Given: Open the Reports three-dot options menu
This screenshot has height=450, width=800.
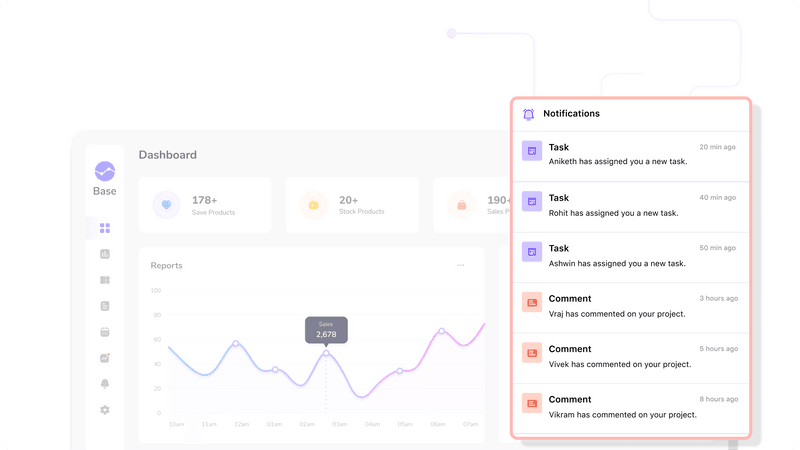Looking at the screenshot, I should 460,266.
